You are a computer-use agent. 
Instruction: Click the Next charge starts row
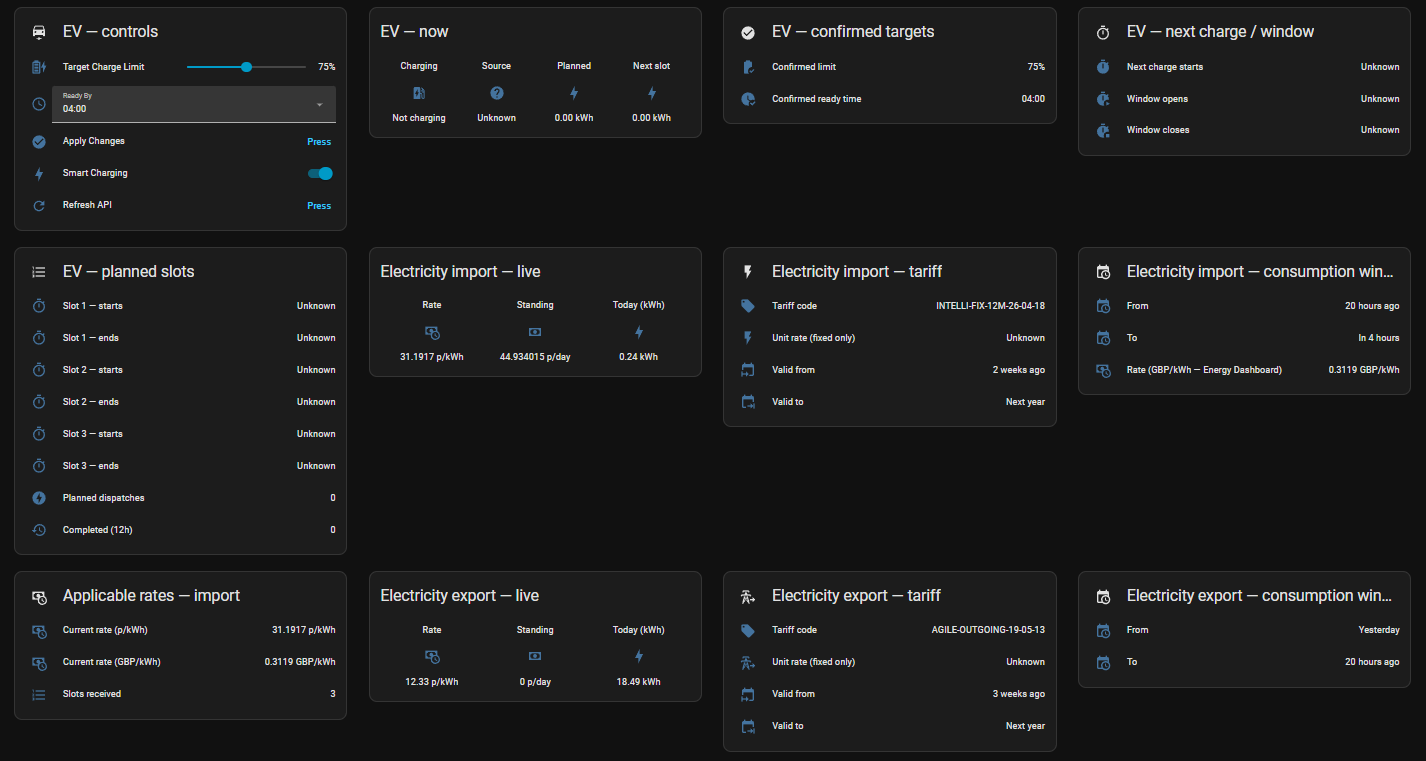(x=1246, y=67)
